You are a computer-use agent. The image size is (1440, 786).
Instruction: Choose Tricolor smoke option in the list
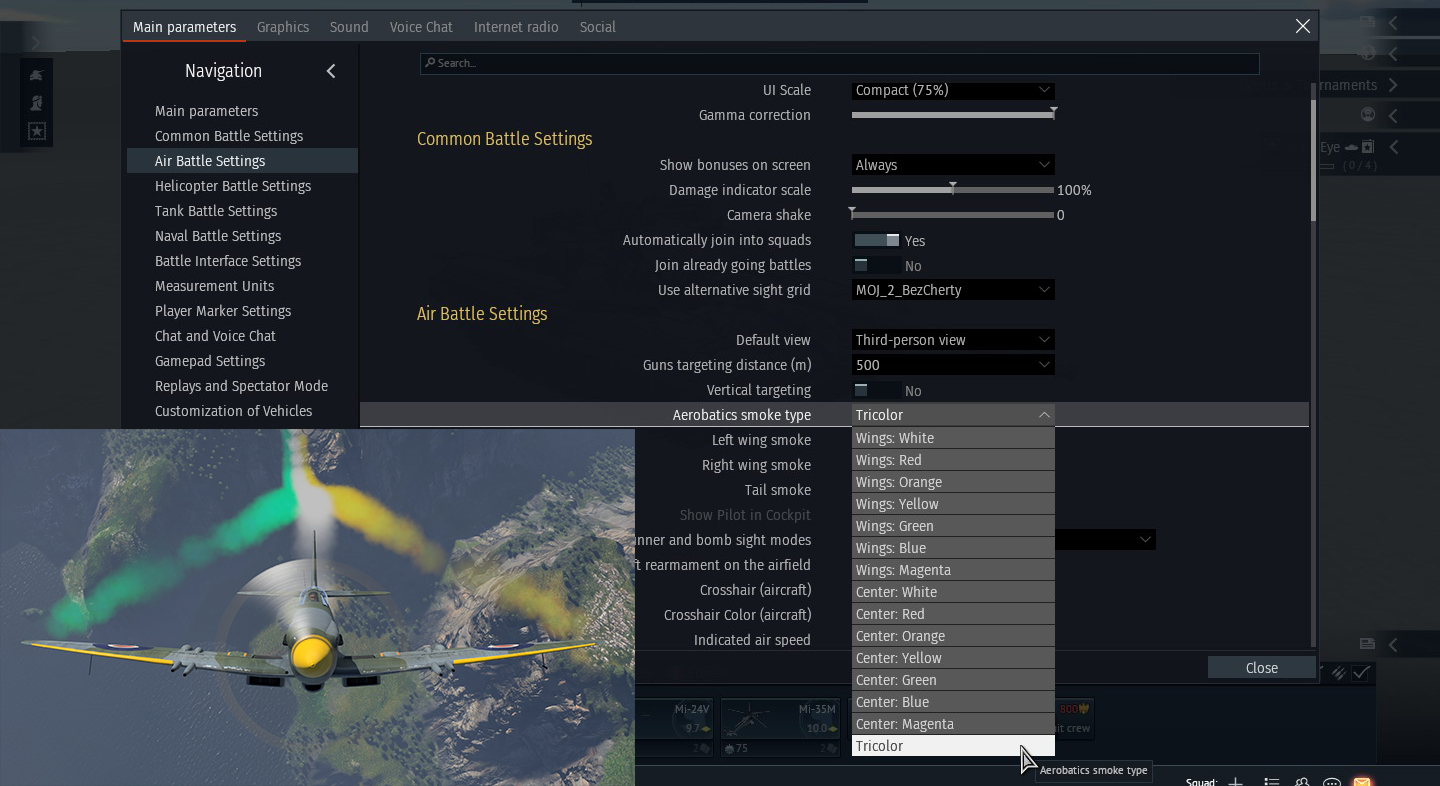(x=953, y=746)
